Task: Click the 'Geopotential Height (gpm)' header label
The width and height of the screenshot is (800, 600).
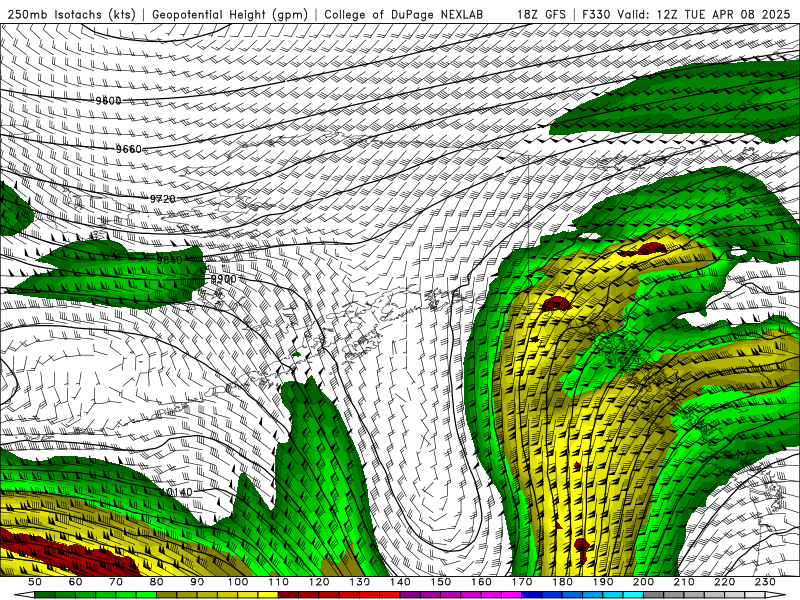Action: click(230, 15)
